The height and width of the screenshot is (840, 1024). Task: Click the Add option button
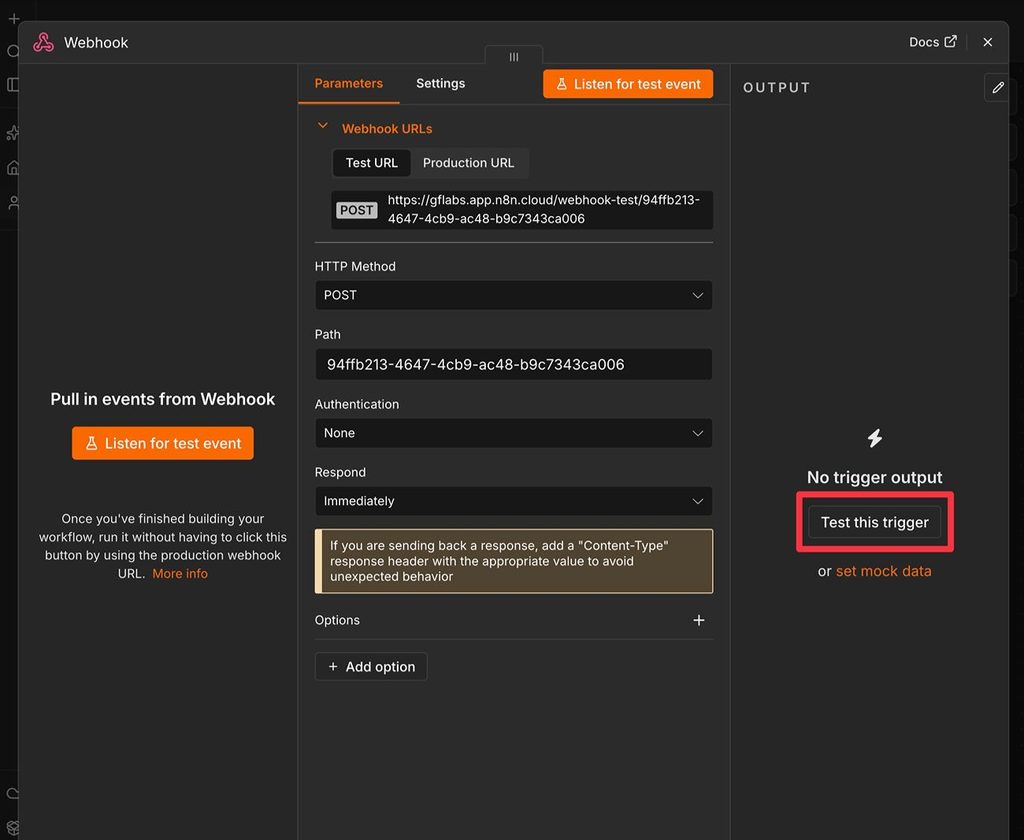[371, 666]
